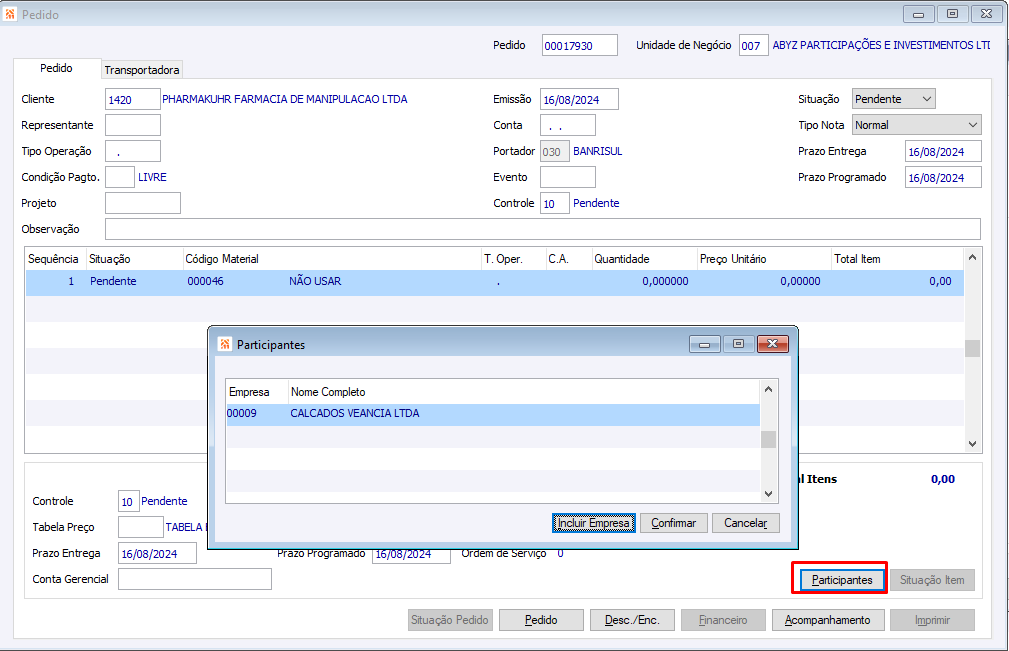Click the PHARMAKUHR FARMACIA DE MANIPULACAO LTDA name
This screenshot has width=1009, height=651.
pos(284,99)
